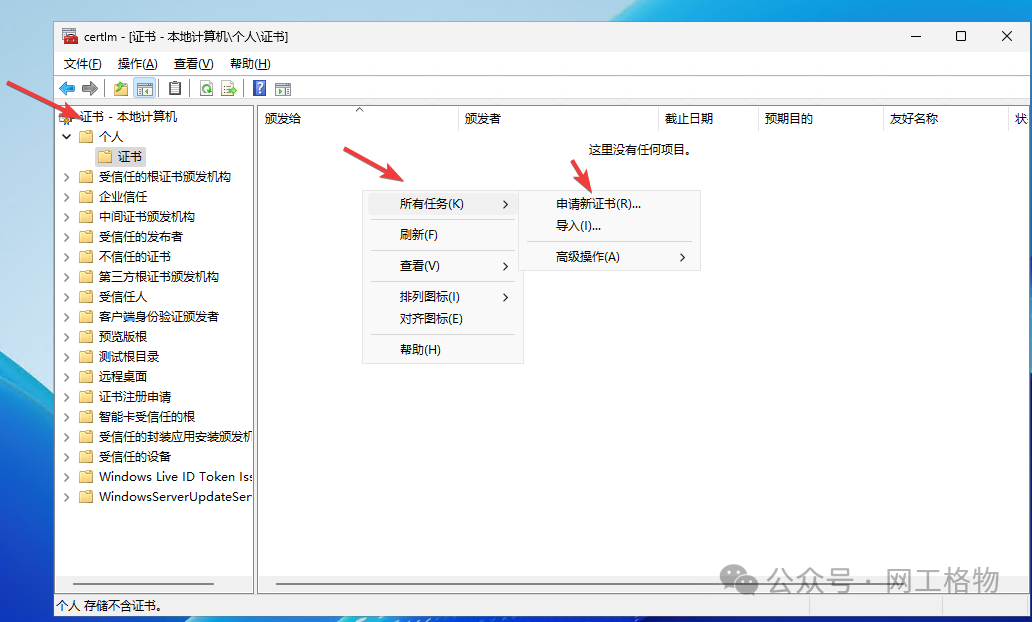Sort by 颁发者 column header
The height and width of the screenshot is (622, 1032).
(x=558, y=118)
